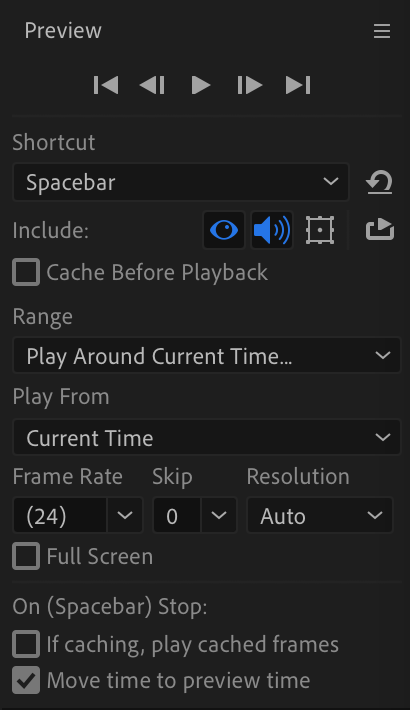Step forward one frame
This screenshot has height=710, width=410.
coord(250,85)
